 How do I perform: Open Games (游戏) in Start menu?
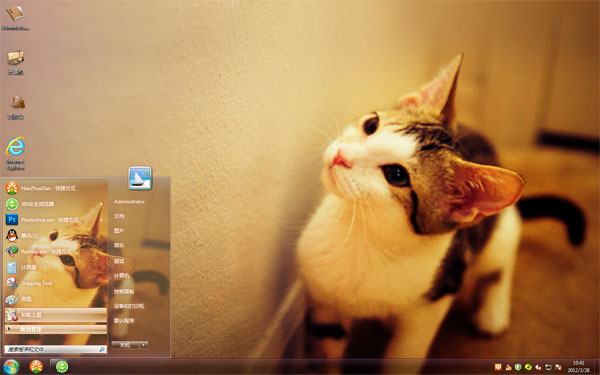coord(119,261)
